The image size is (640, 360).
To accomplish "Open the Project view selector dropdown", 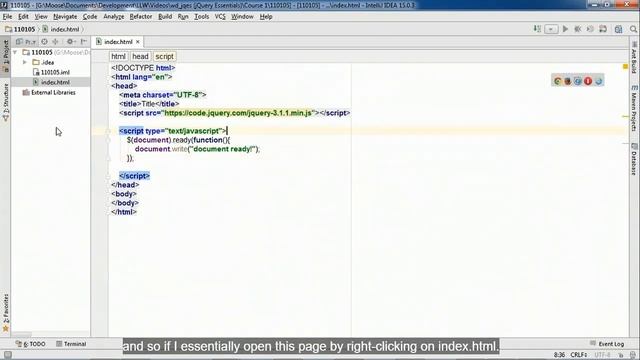I will coord(26,42).
